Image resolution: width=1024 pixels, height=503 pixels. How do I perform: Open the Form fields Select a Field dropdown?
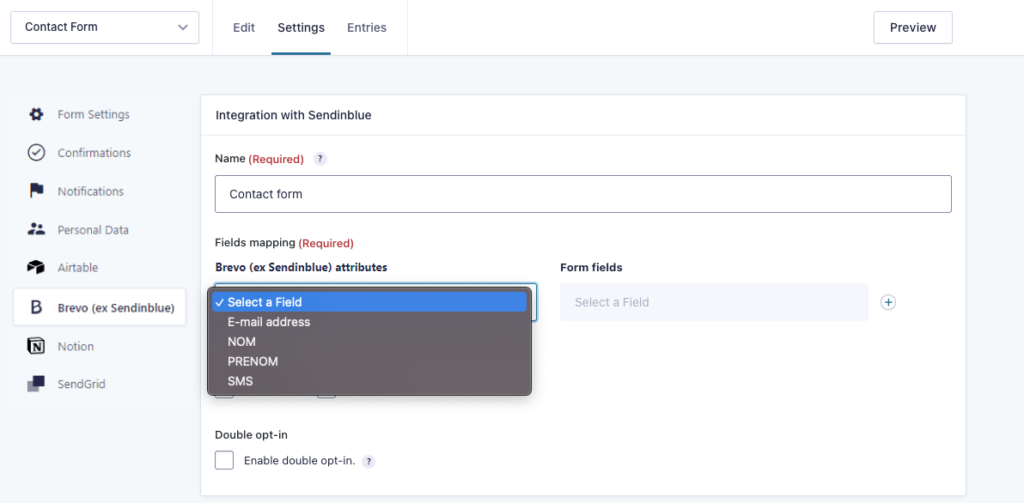click(713, 302)
